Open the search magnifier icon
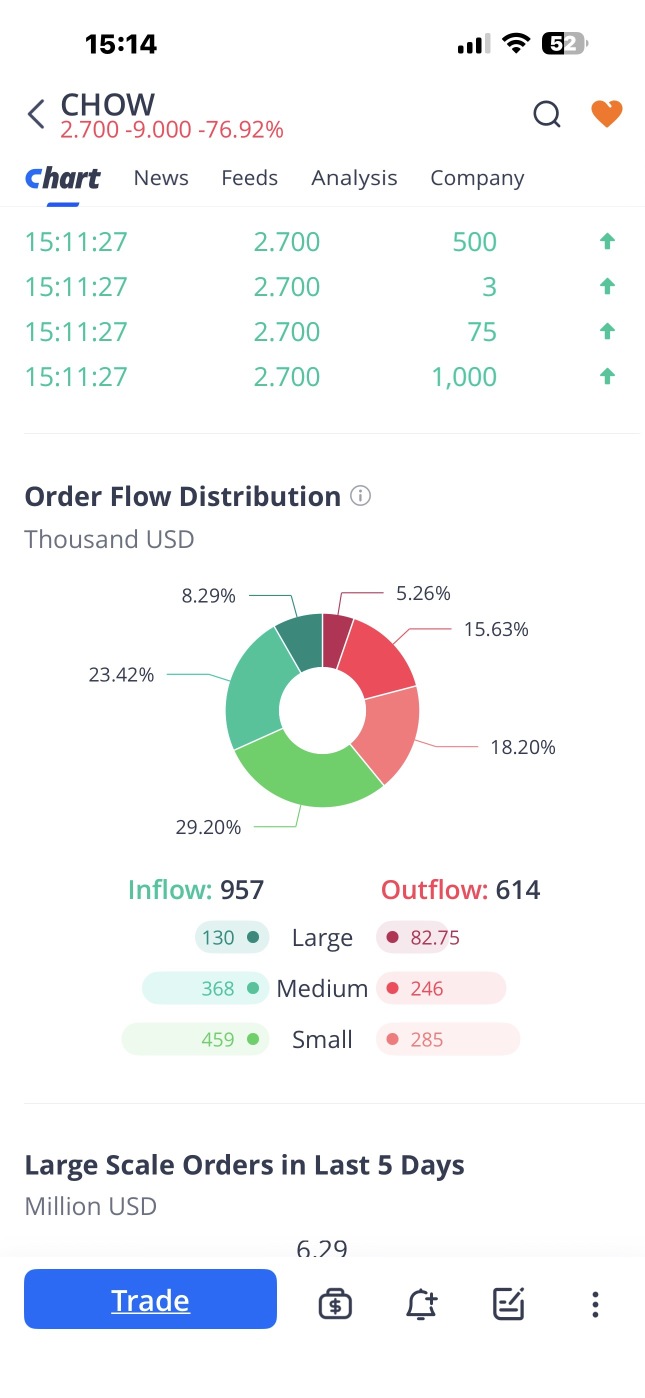Viewport: 645px width, 1398px height. (546, 115)
